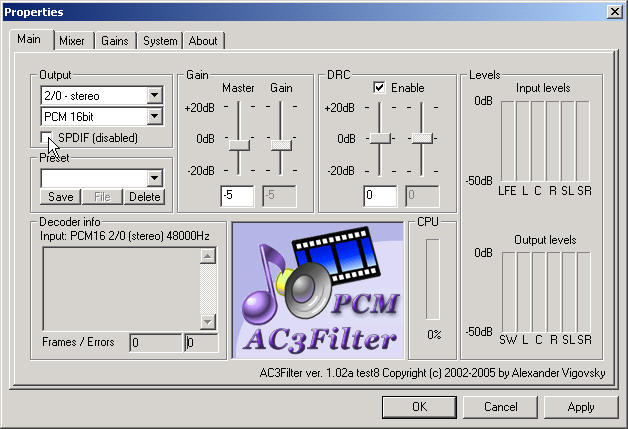
Task: Click the disabled Gain value field
Action: tap(280, 196)
